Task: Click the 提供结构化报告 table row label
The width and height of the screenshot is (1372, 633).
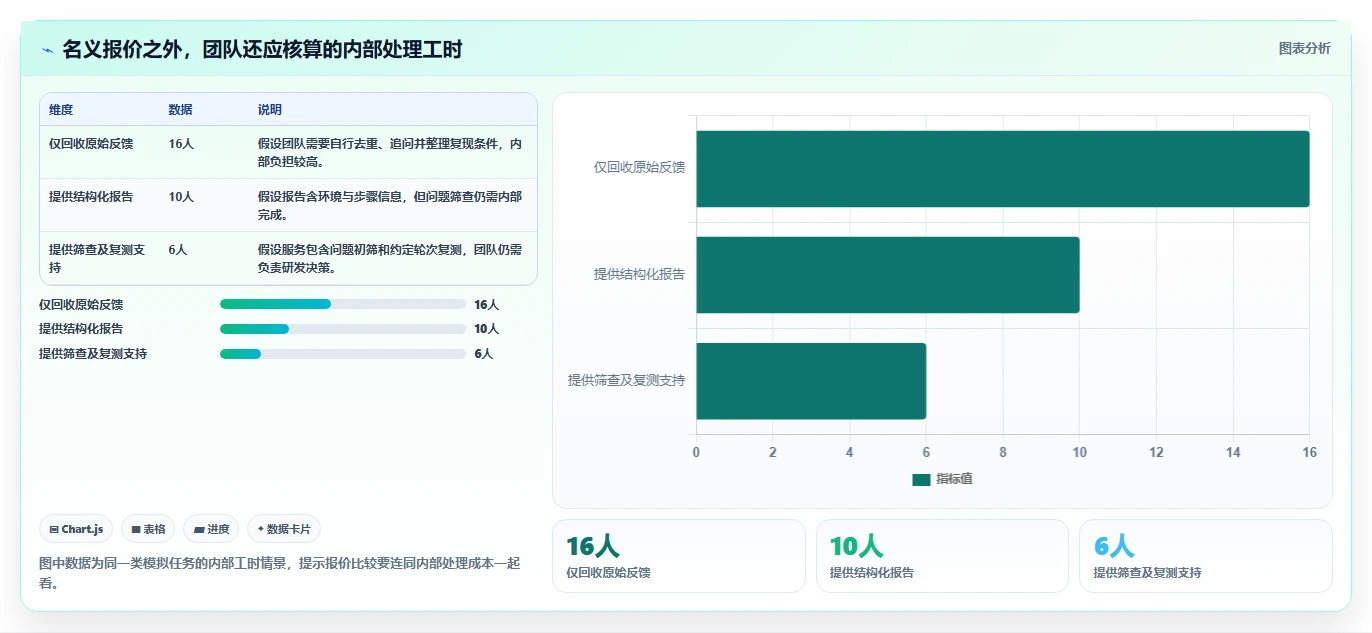Action: click(91, 196)
